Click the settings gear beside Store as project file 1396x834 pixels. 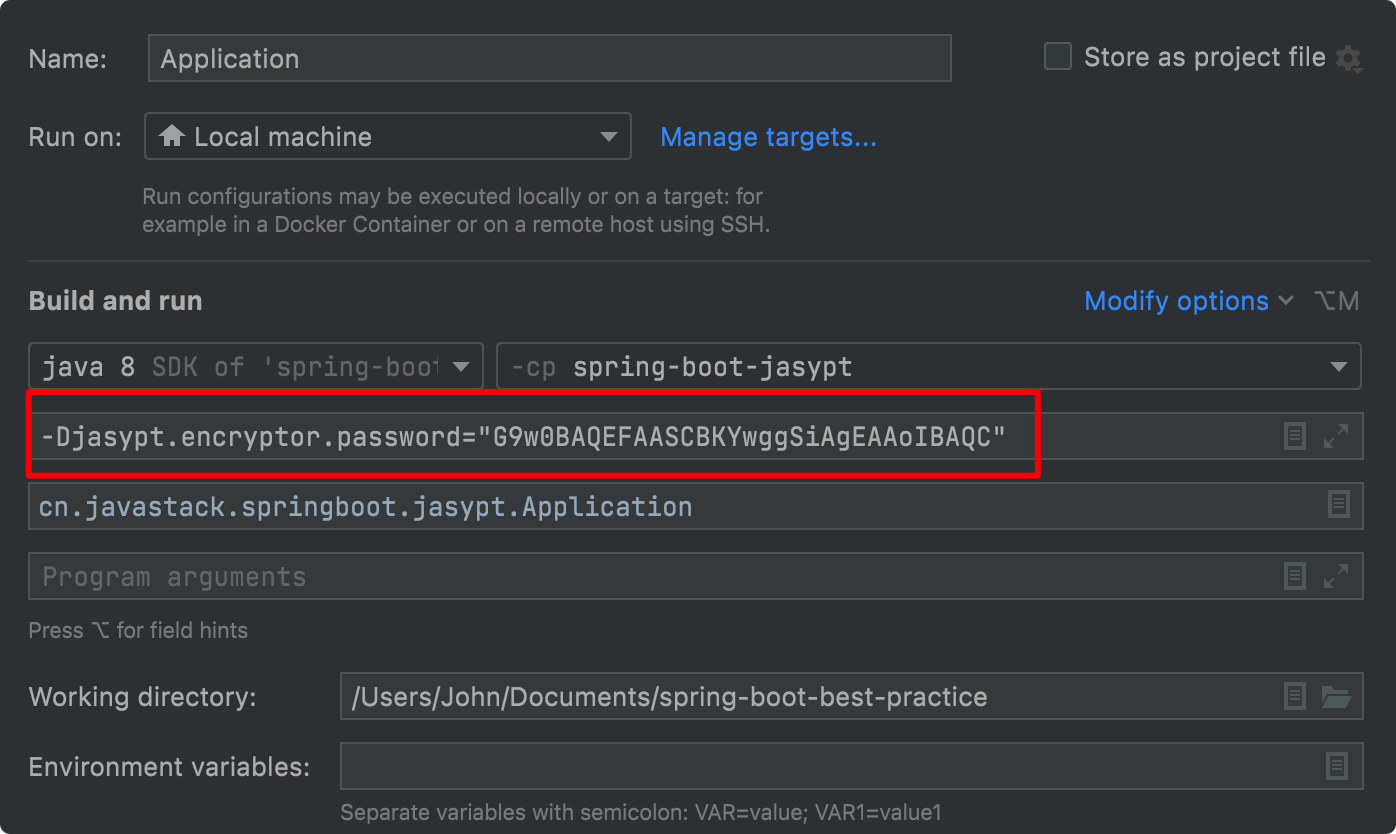1351,57
